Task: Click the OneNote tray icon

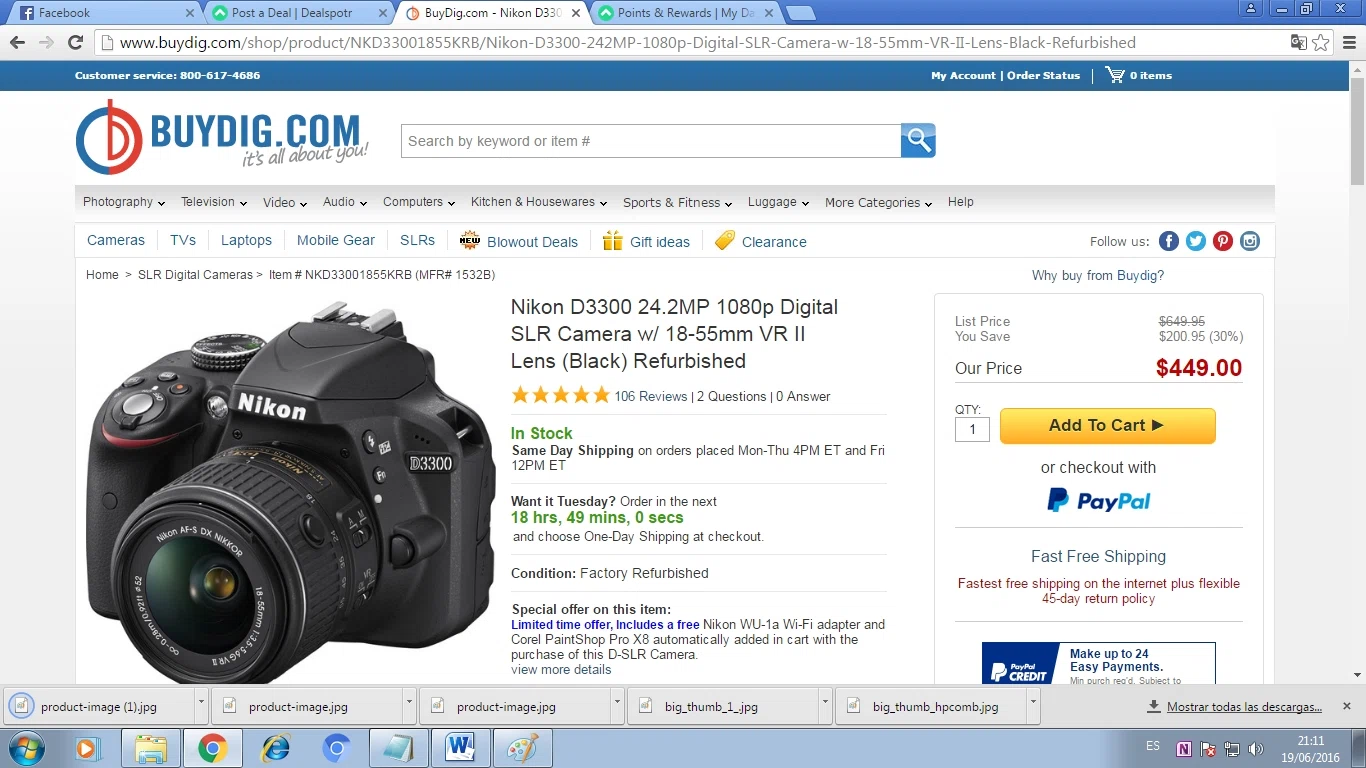Action: 1184,748
